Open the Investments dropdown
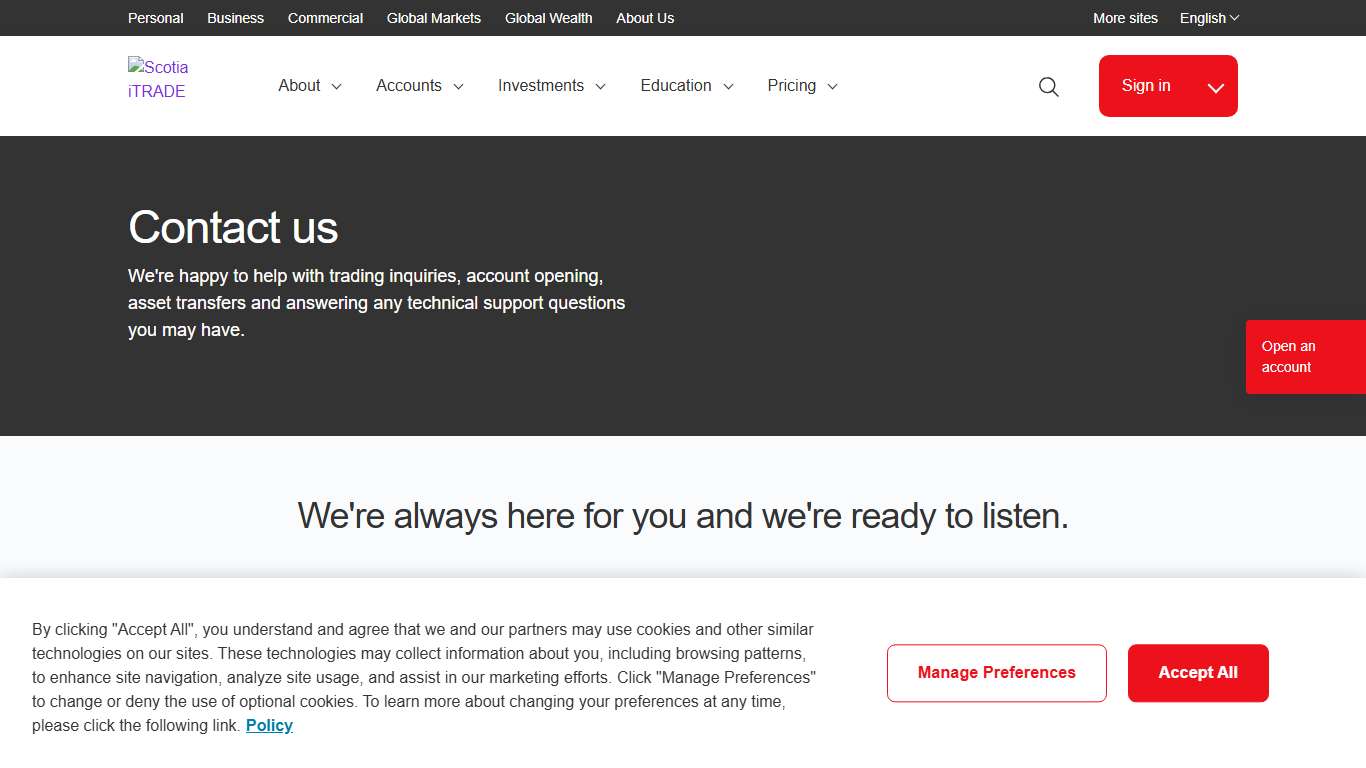Image resolution: width=1366 pixels, height=768 pixels. 552,86
